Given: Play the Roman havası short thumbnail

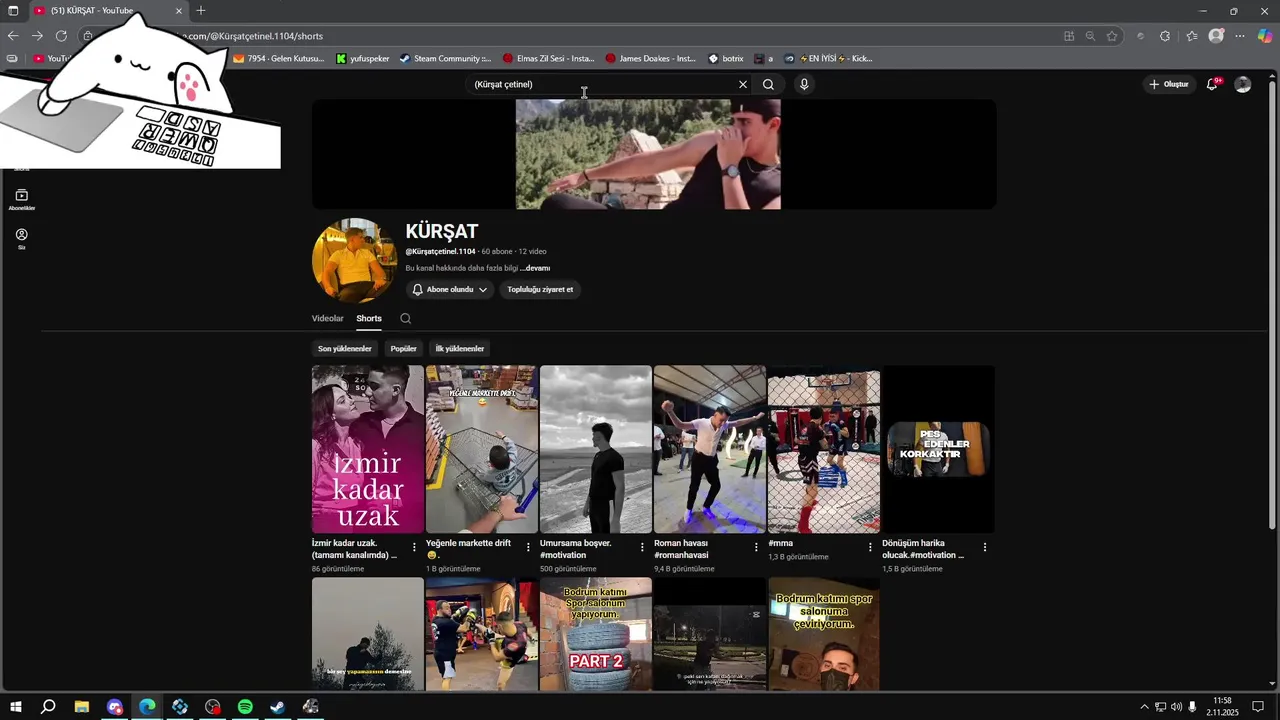Looking at the screenshot, I should coord(710,449).
